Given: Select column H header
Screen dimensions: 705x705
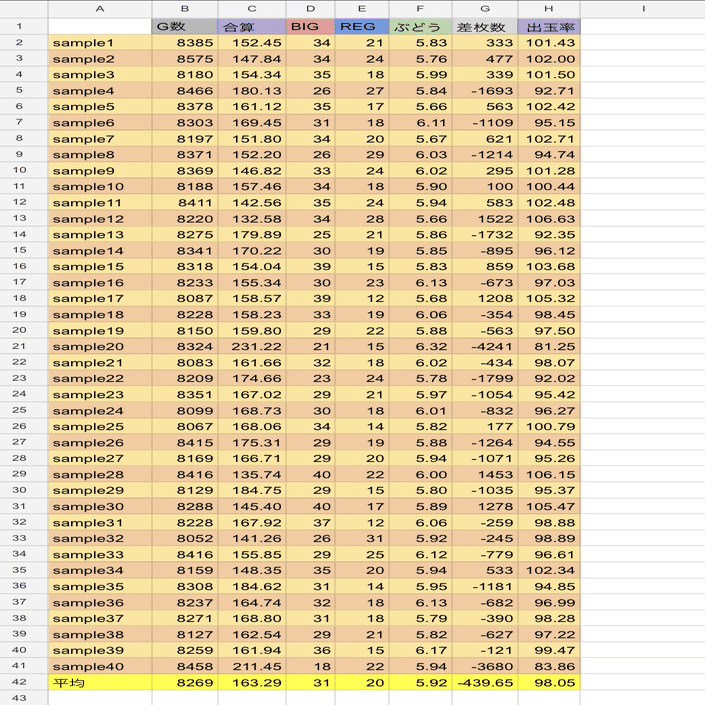Looking at the screenshot, I should [549, 9].
